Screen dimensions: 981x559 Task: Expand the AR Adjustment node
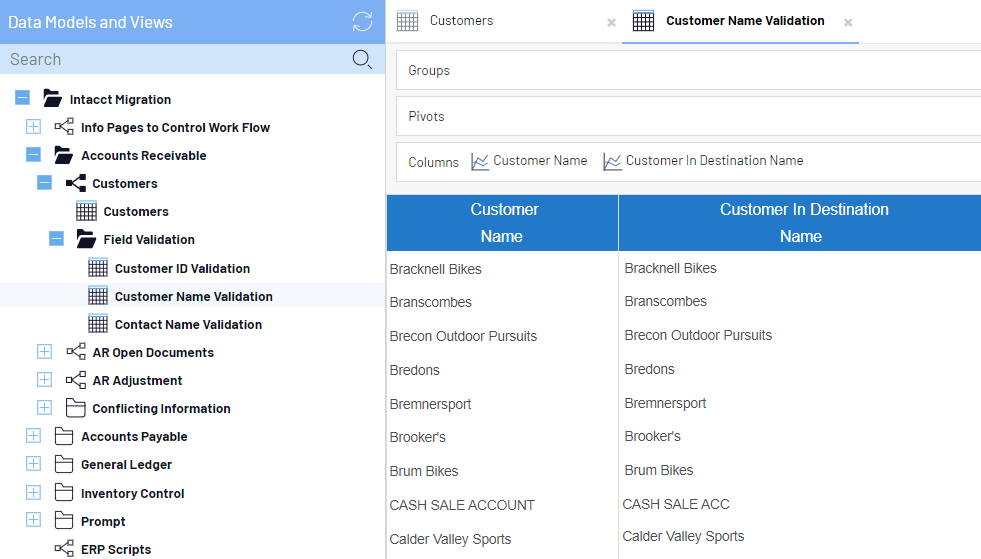pos(44,380)
